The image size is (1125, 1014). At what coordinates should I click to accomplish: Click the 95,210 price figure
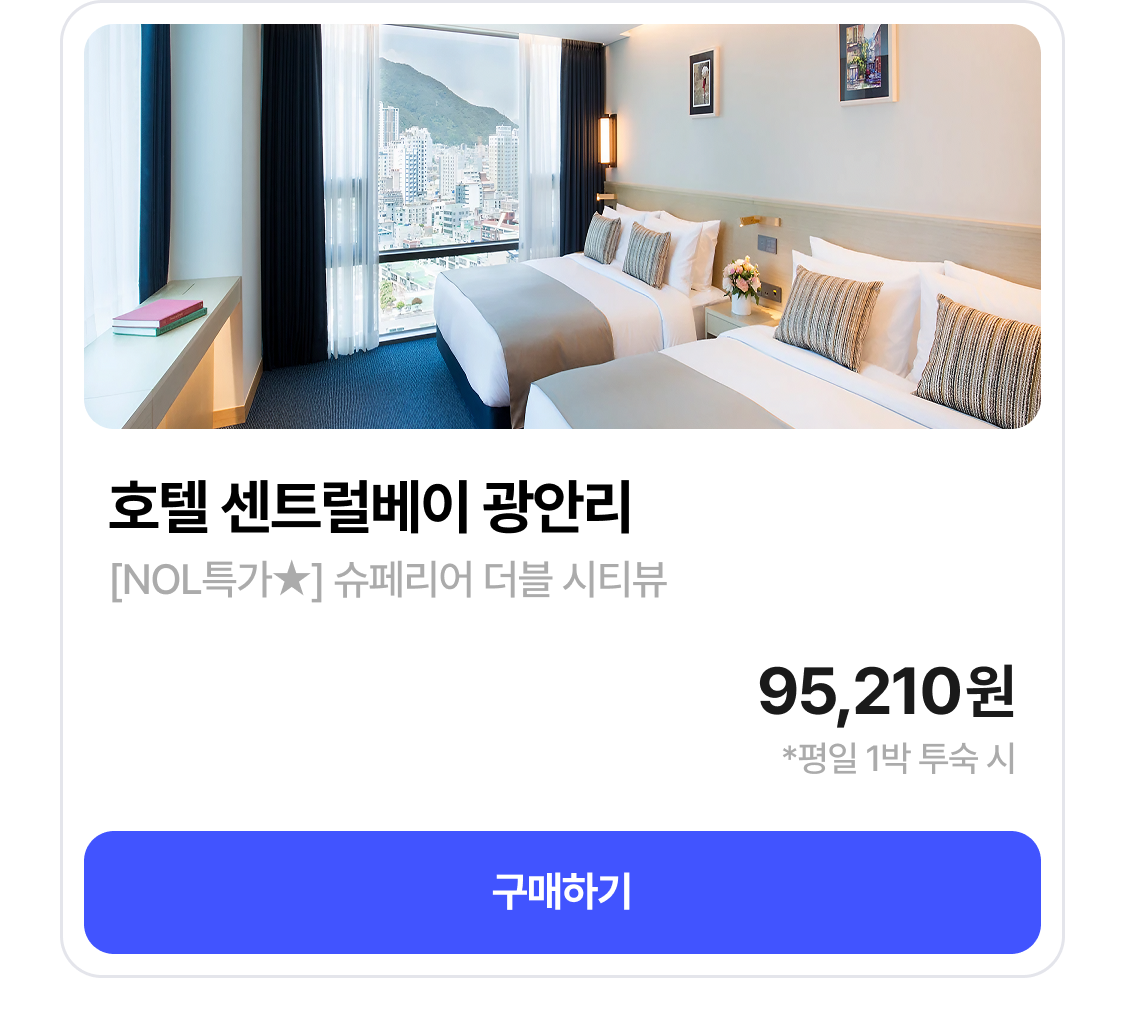tap(860, 692)
